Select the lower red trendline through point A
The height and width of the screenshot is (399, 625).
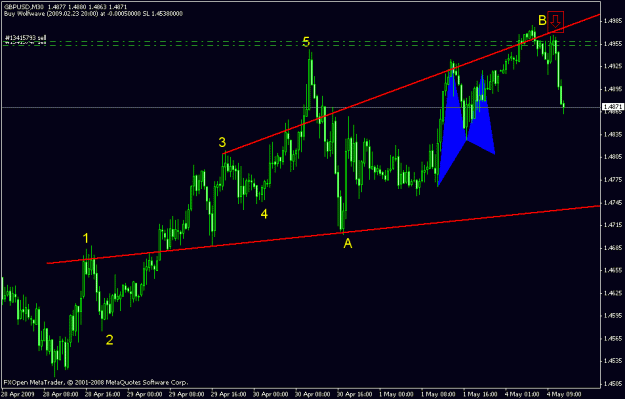(x=323, y=235)
